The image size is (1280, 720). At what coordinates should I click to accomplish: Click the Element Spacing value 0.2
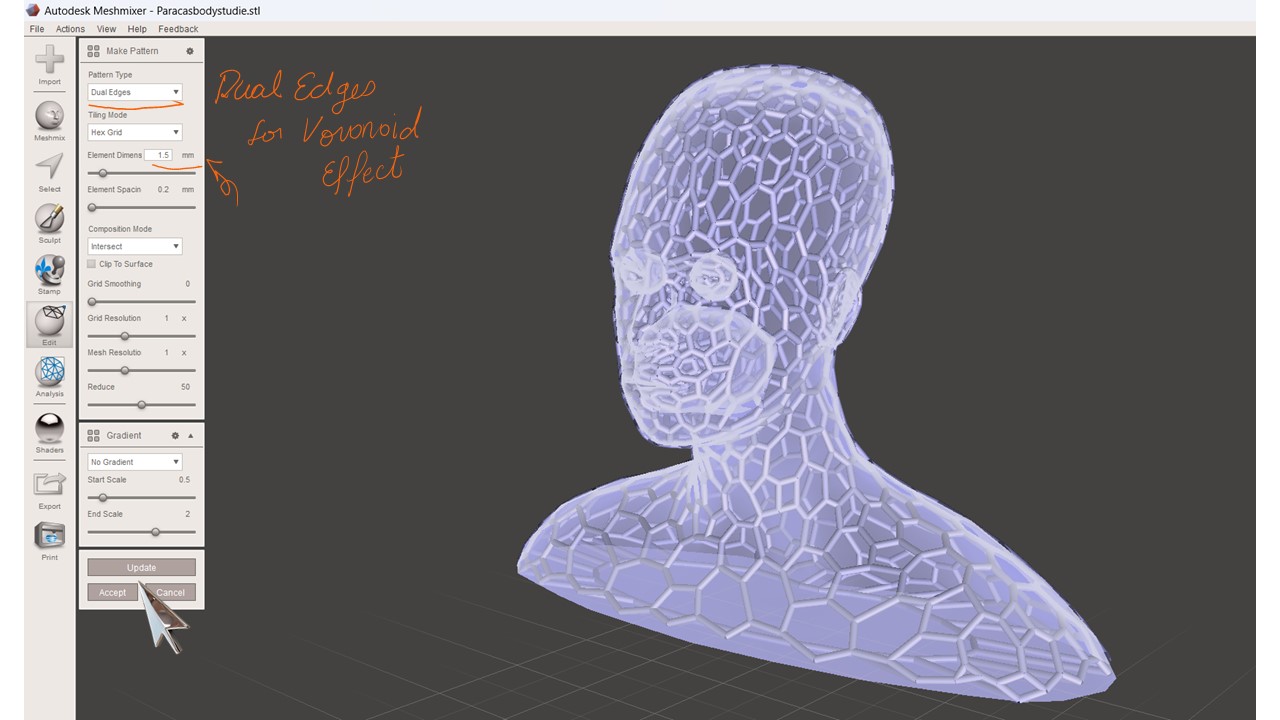click(163, 189)
